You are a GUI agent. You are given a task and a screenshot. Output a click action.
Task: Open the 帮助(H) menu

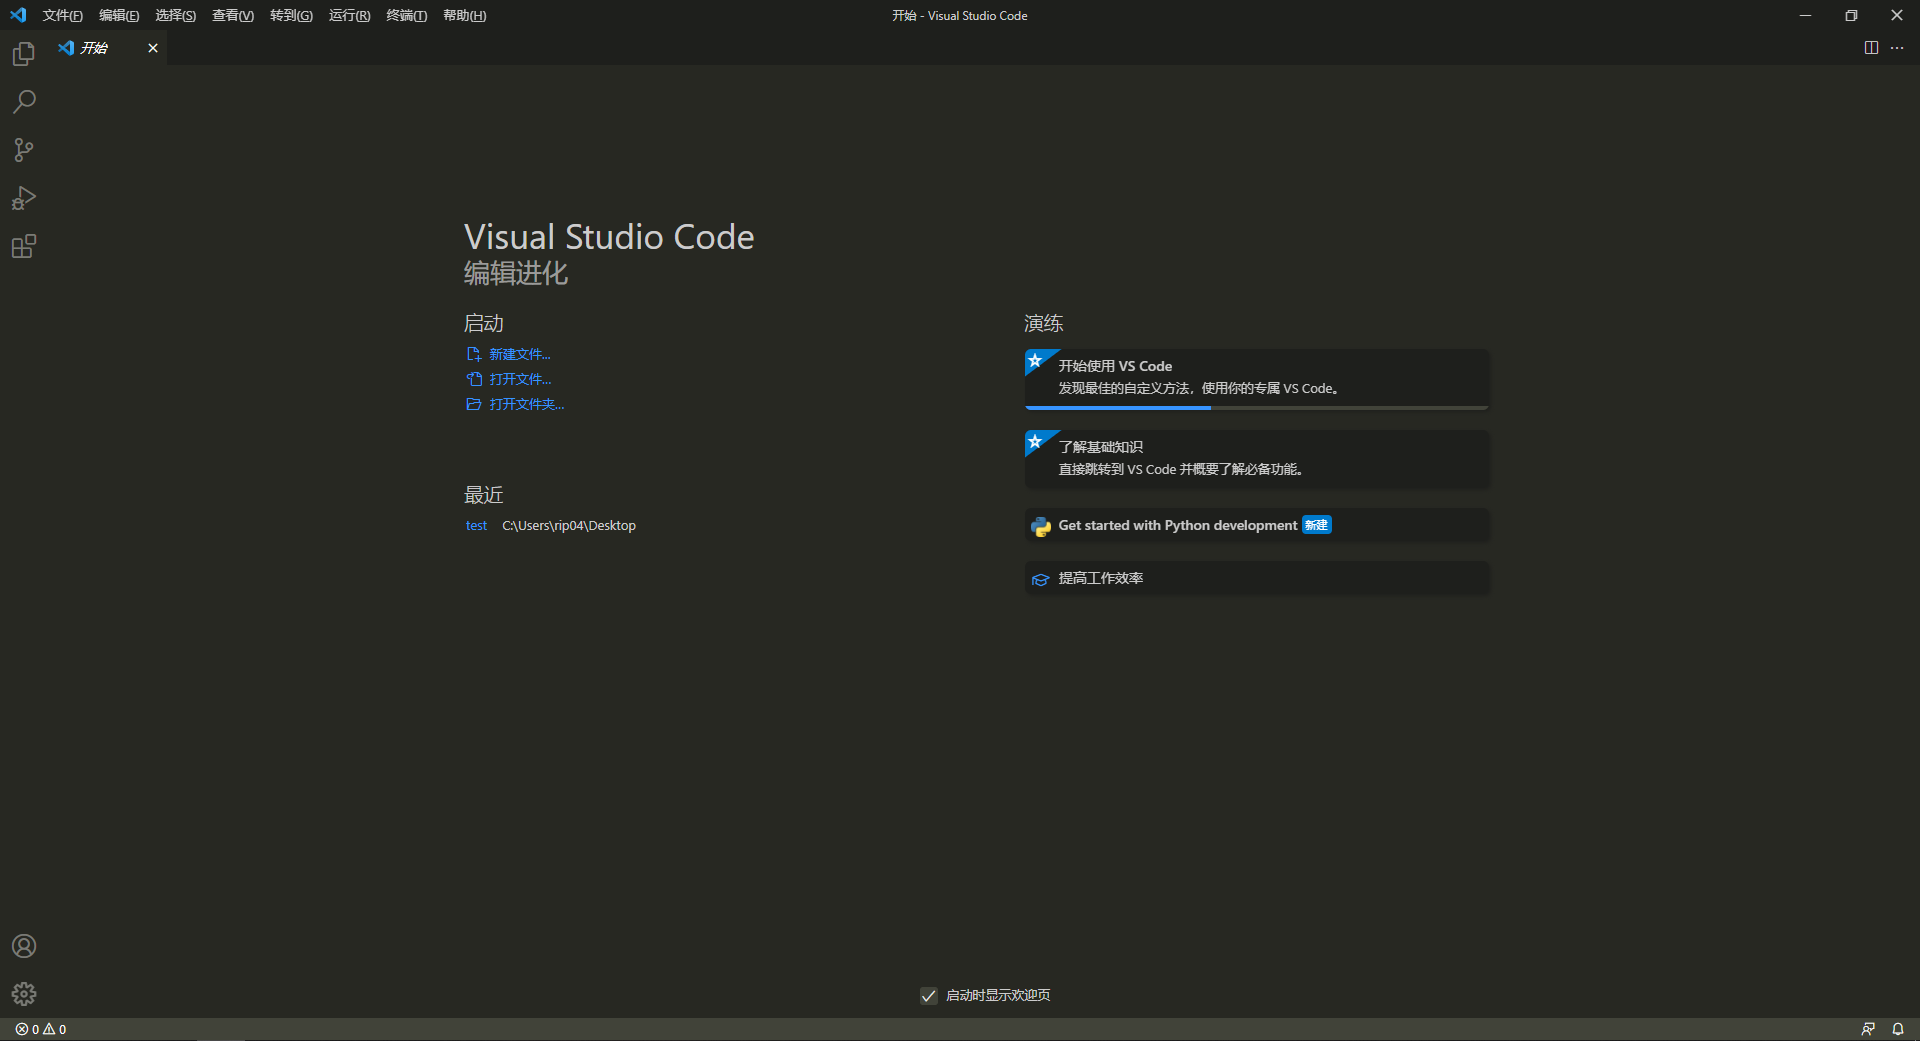coord(464,15)
